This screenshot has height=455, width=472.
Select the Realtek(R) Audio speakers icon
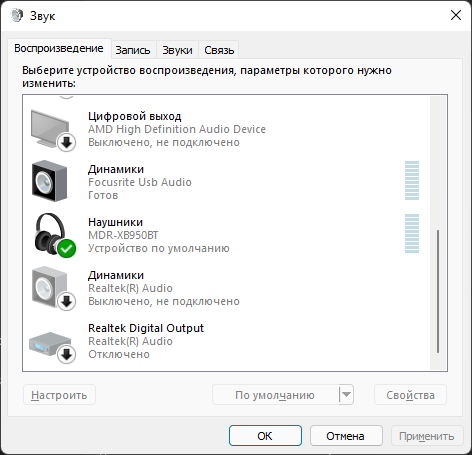tap(53, 288)
